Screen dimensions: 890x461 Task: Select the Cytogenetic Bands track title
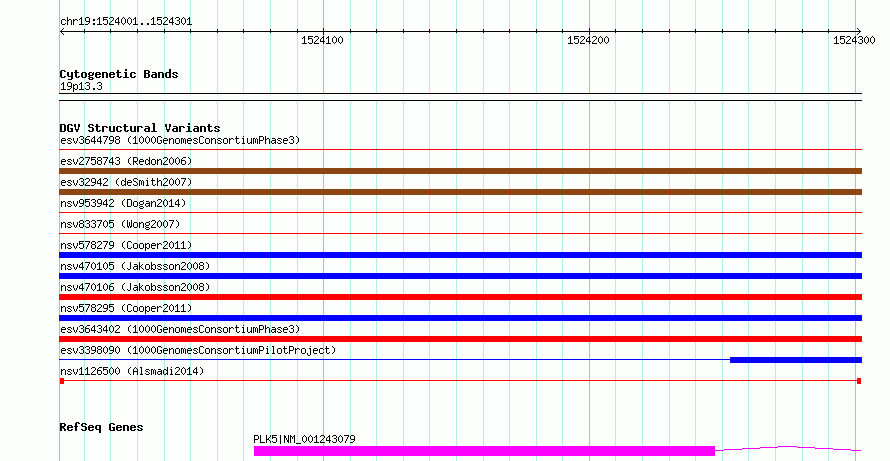[x=119, y=74]
